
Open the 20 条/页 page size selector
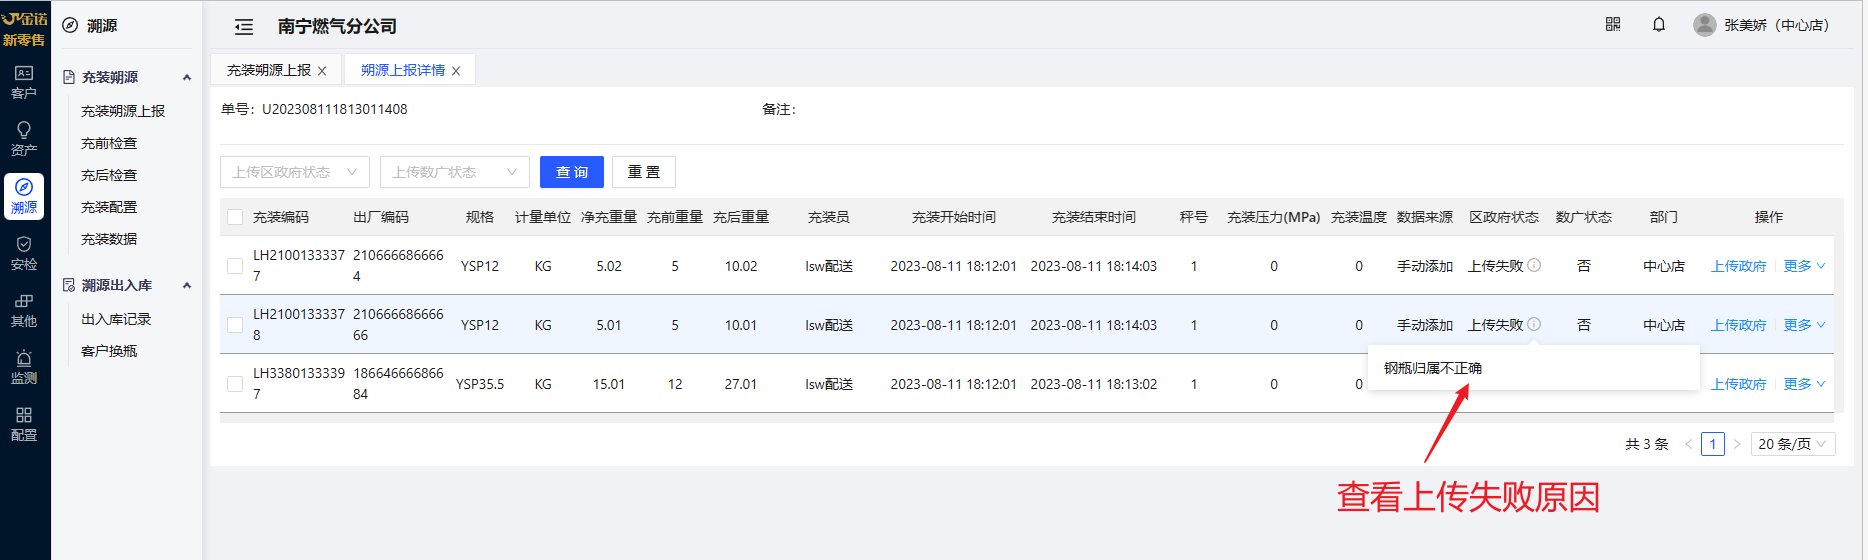point(1792,444)
